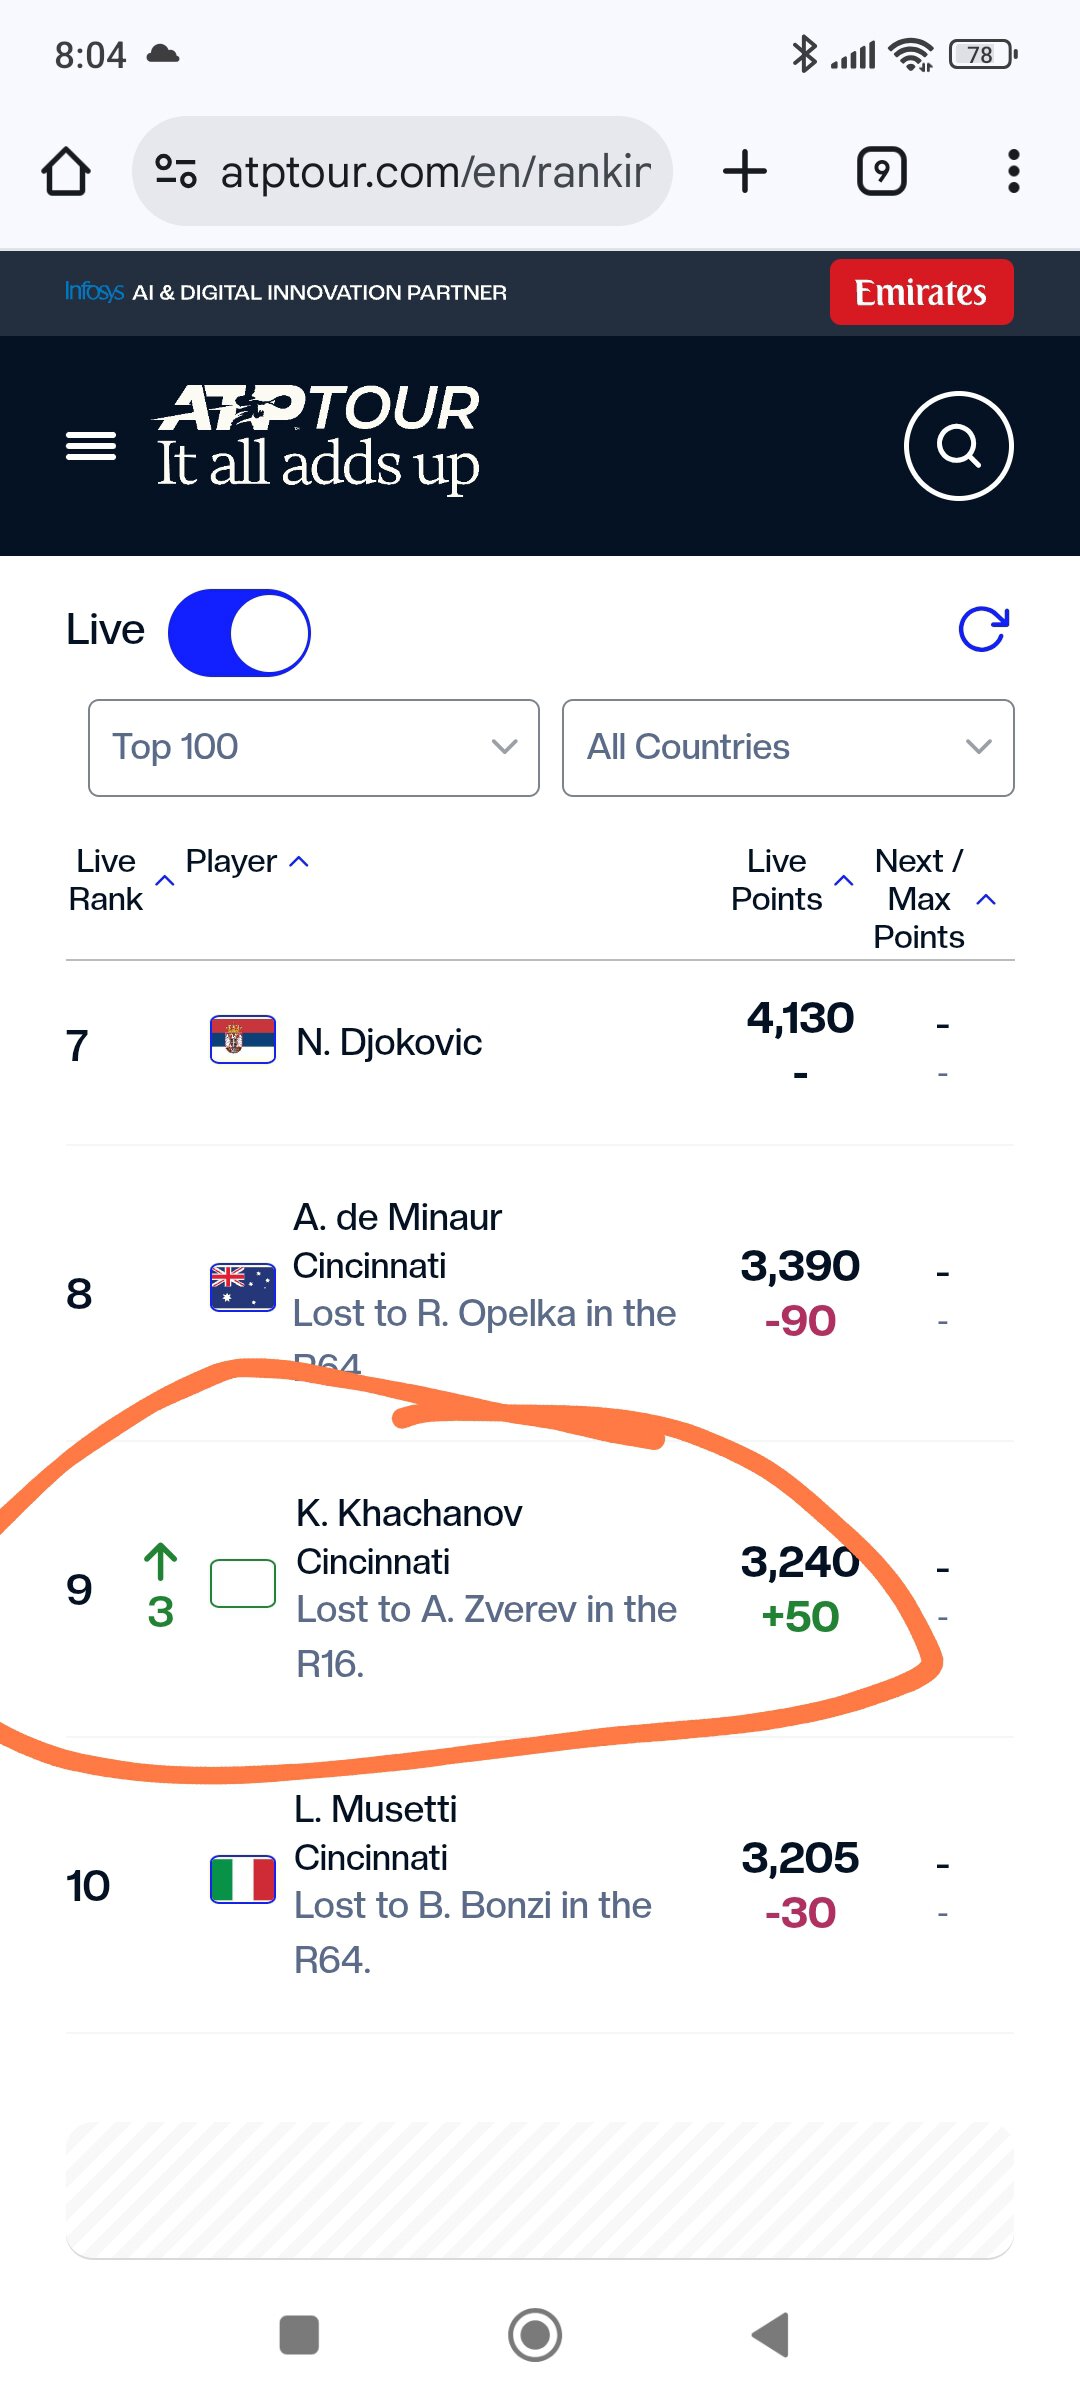Open the browser three-dot overflow menu

point(1013,171)
